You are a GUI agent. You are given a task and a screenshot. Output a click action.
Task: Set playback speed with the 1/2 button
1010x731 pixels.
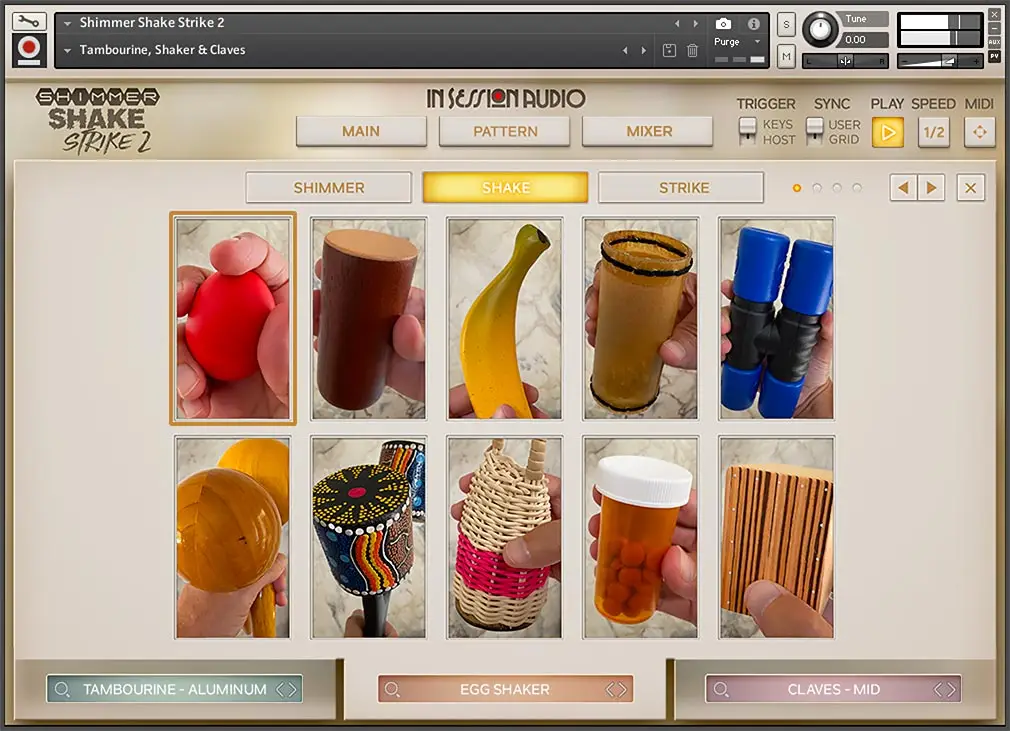coord(933,133)
